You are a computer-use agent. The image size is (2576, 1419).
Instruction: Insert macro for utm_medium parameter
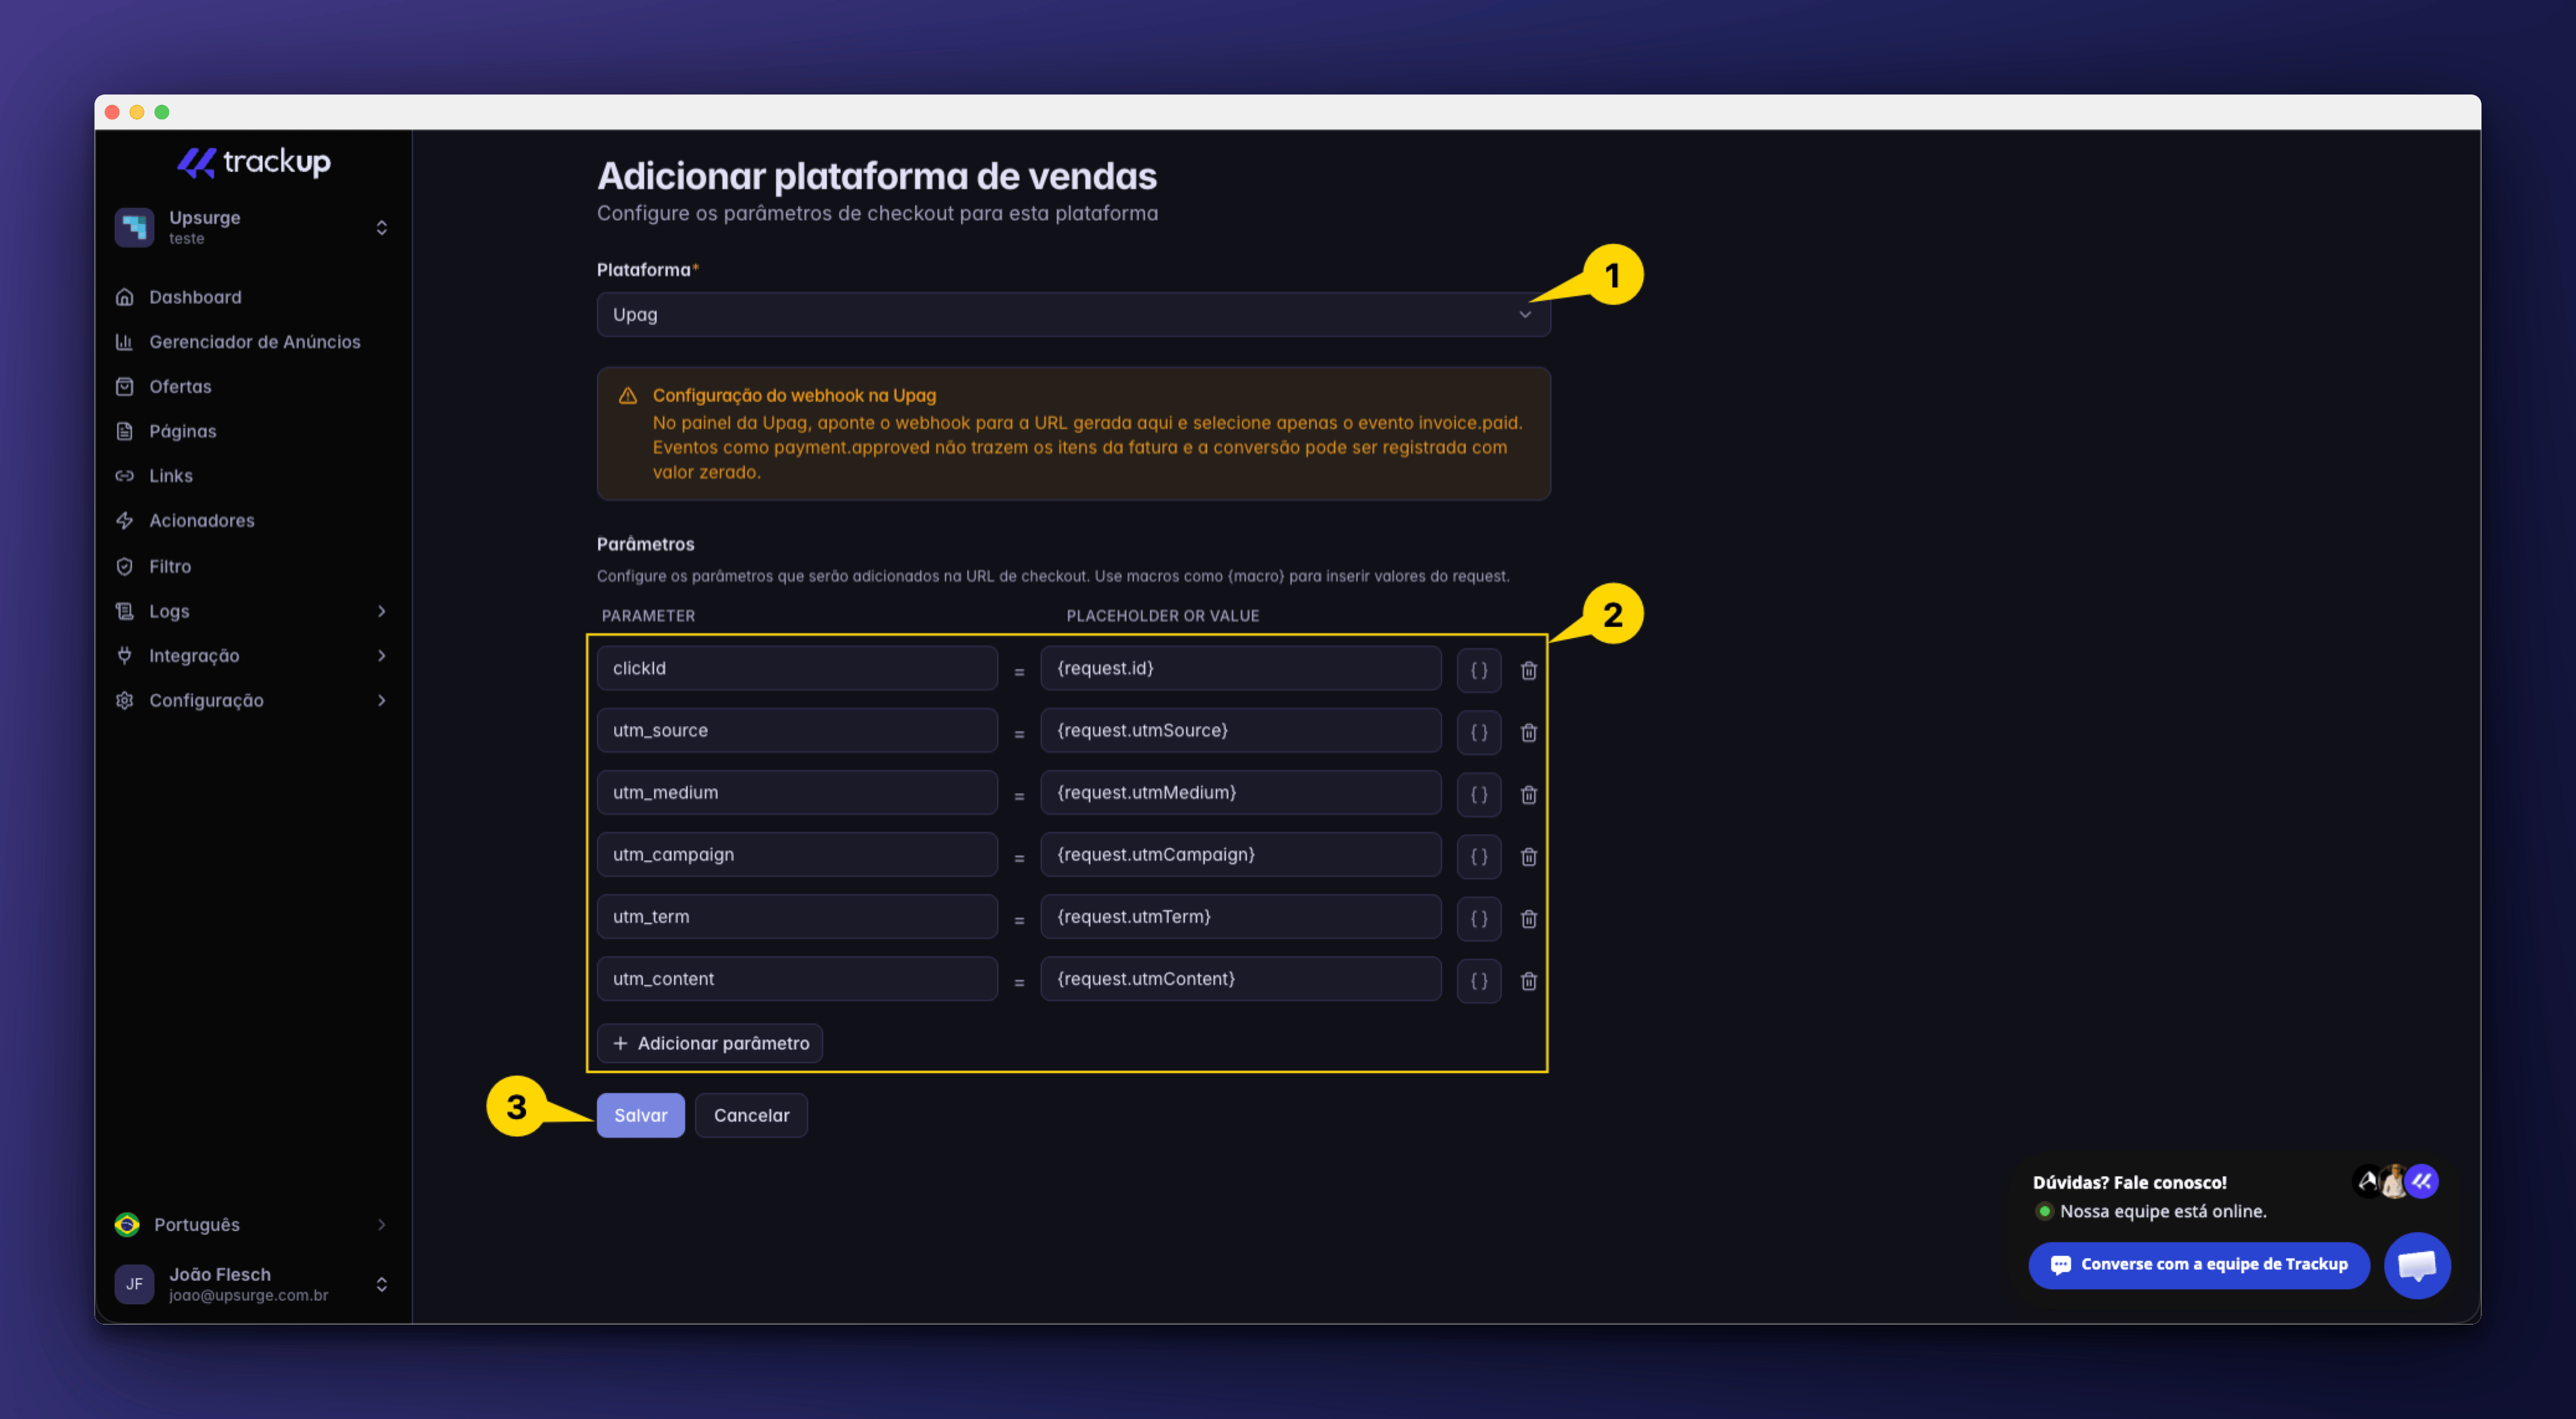click(1478, 794)
